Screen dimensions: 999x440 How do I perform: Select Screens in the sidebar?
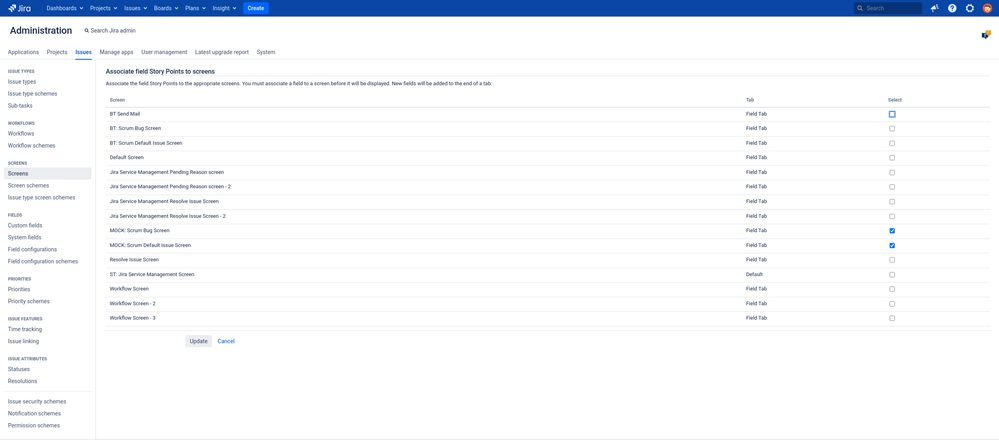point(48,173)
